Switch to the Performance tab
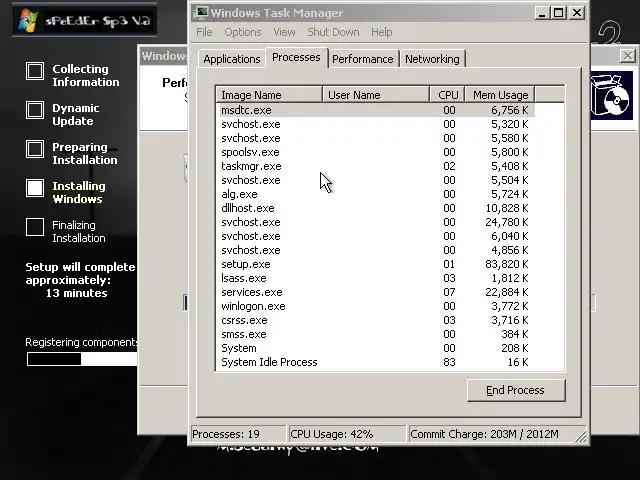The height and width of the screenshot is (480, 640). (363, 59)
